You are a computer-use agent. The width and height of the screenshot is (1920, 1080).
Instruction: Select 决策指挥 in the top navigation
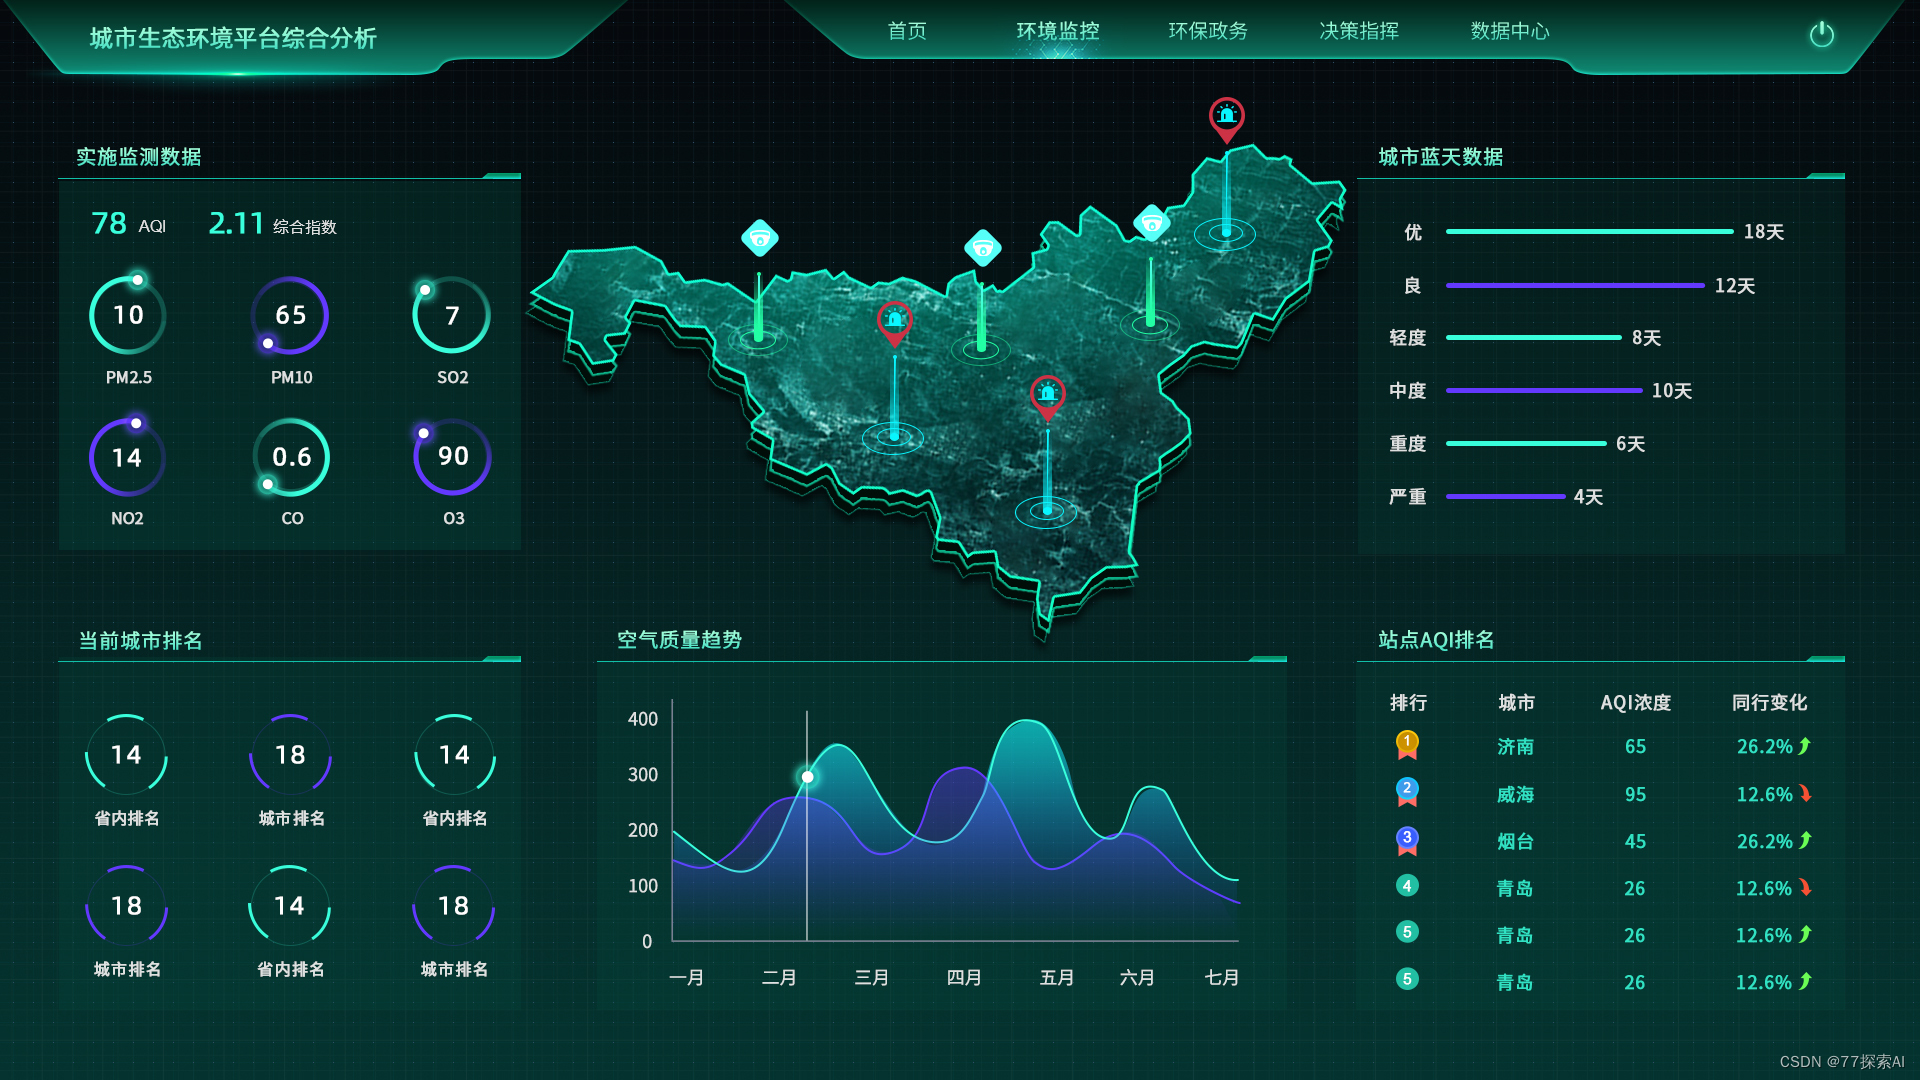[x=1358, y=31]
